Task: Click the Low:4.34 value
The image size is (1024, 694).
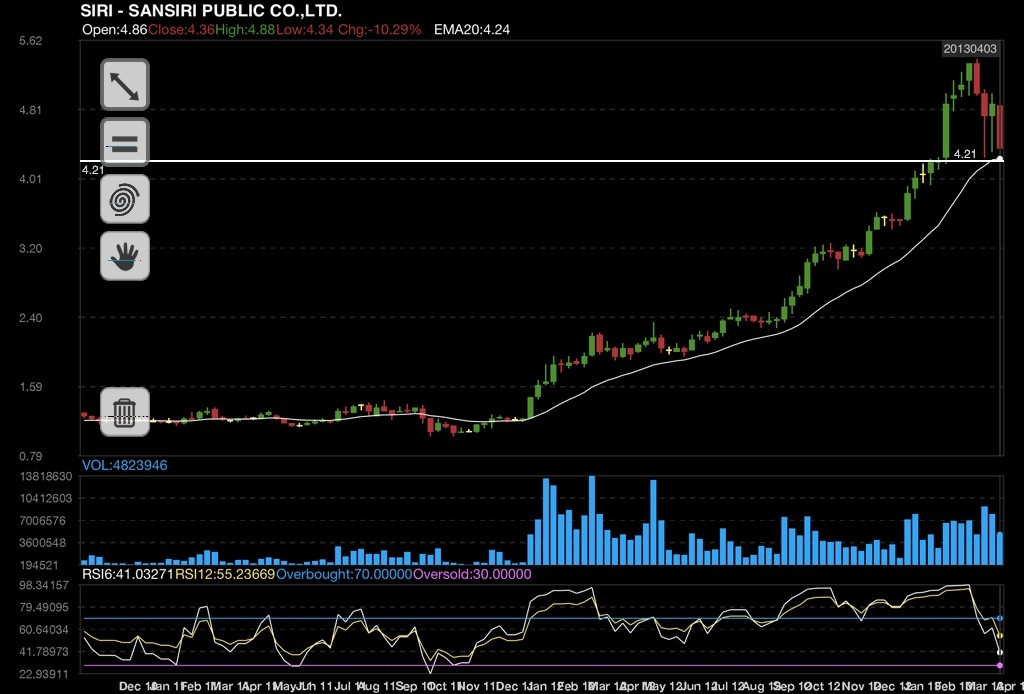Action: [x=304, y=29]
